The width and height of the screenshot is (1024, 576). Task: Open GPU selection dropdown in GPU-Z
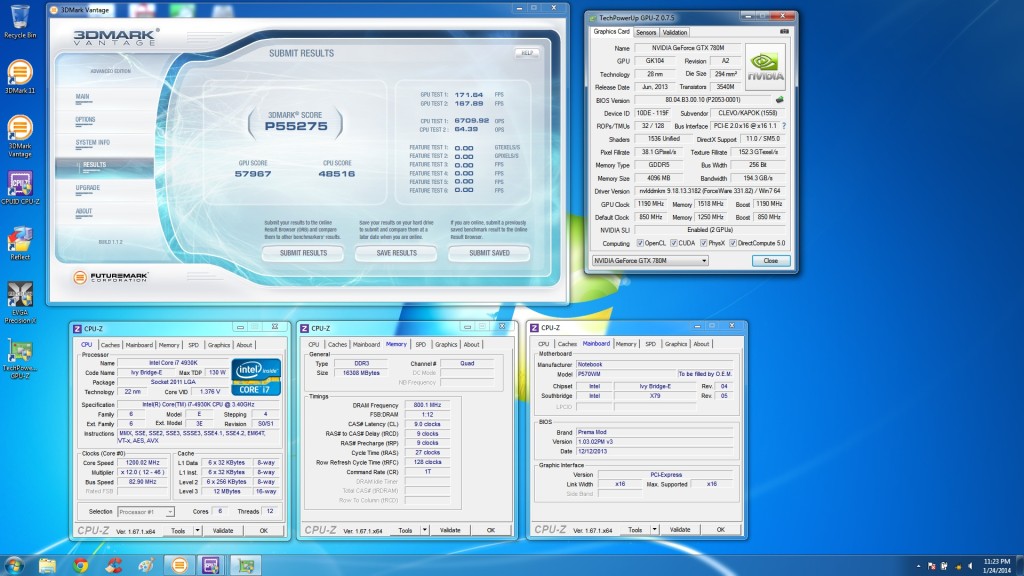coord(650,261)
